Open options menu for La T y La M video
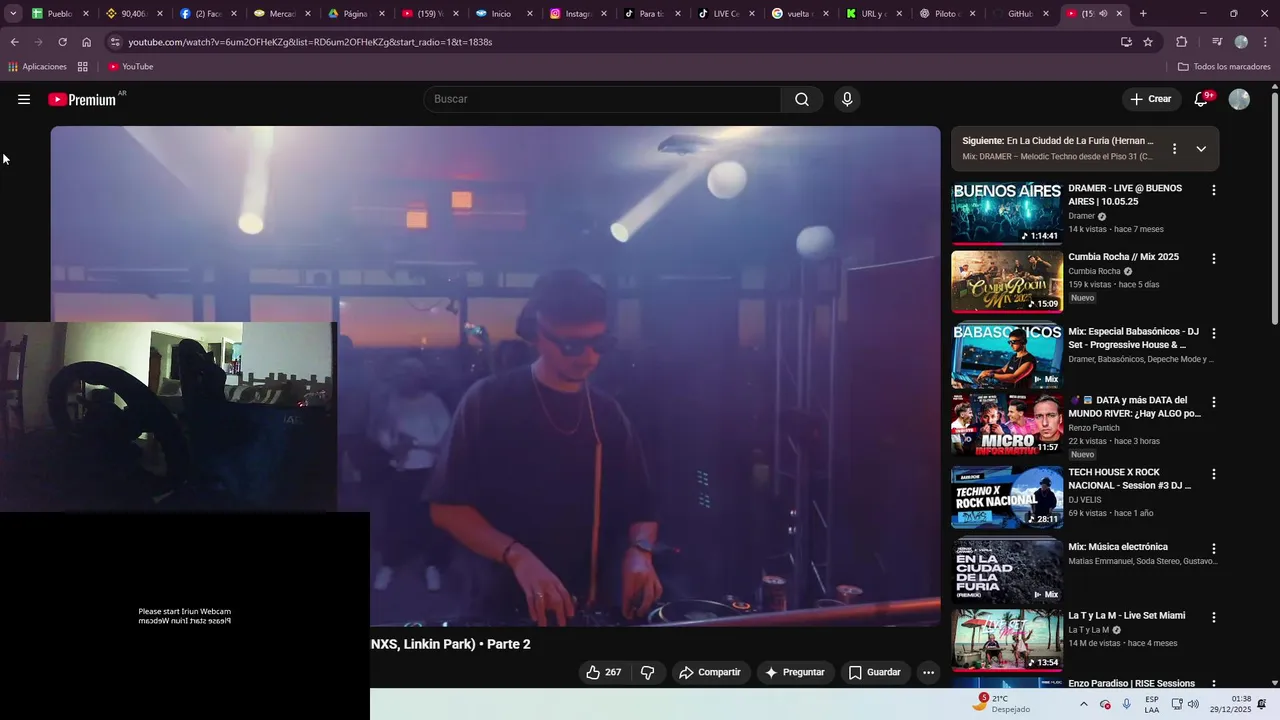The image size is (1280, 720). point(1214,618)
